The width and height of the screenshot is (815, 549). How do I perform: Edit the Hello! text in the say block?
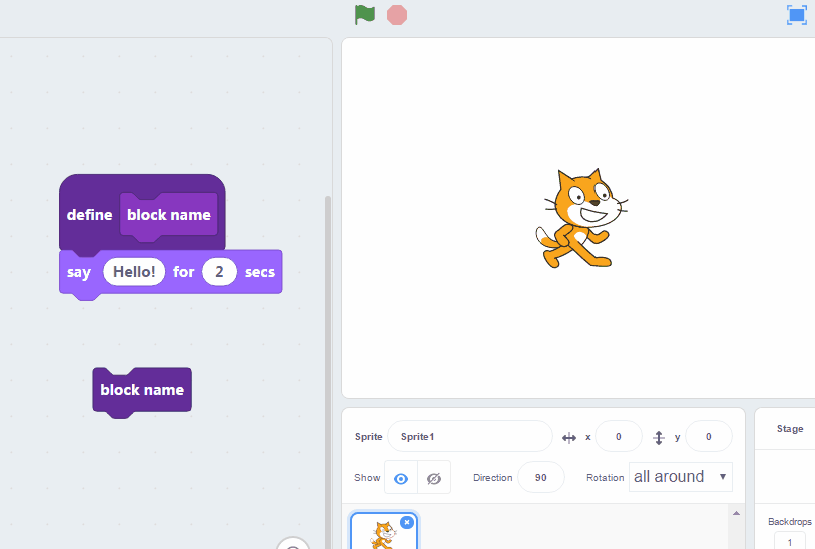pyautogui.click(x=134, y=272)
